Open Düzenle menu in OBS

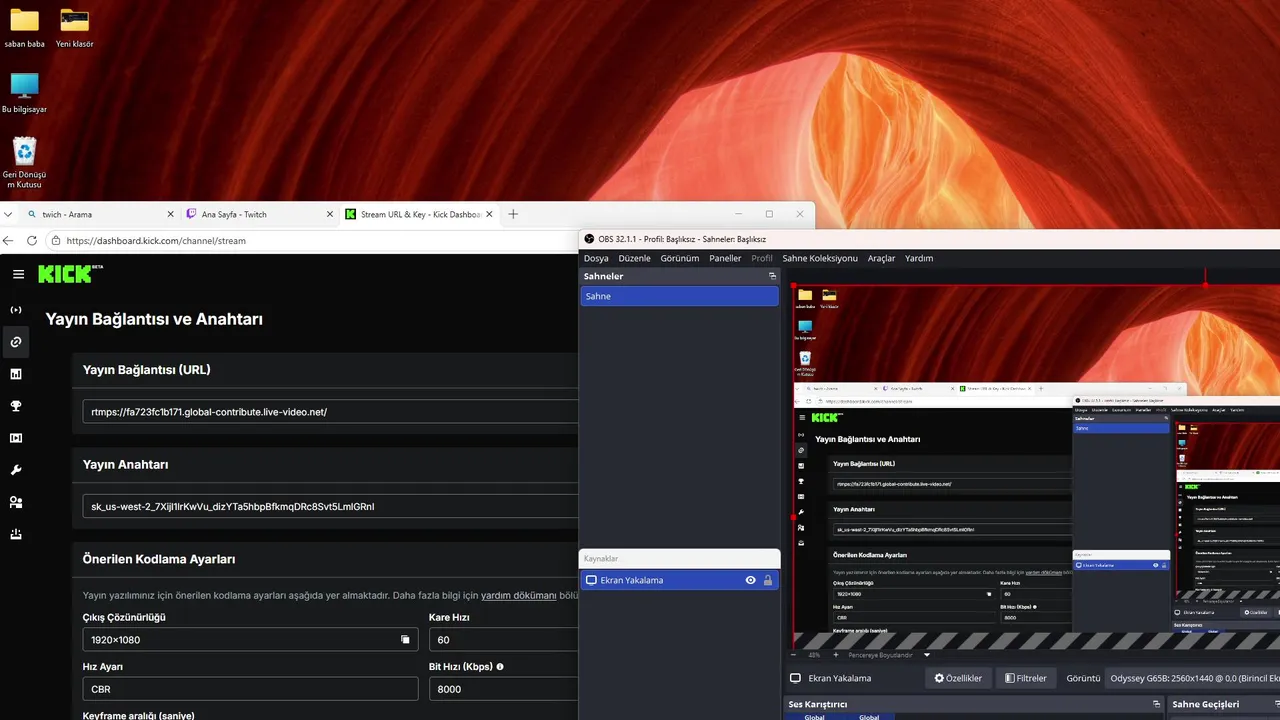[634, 258]
